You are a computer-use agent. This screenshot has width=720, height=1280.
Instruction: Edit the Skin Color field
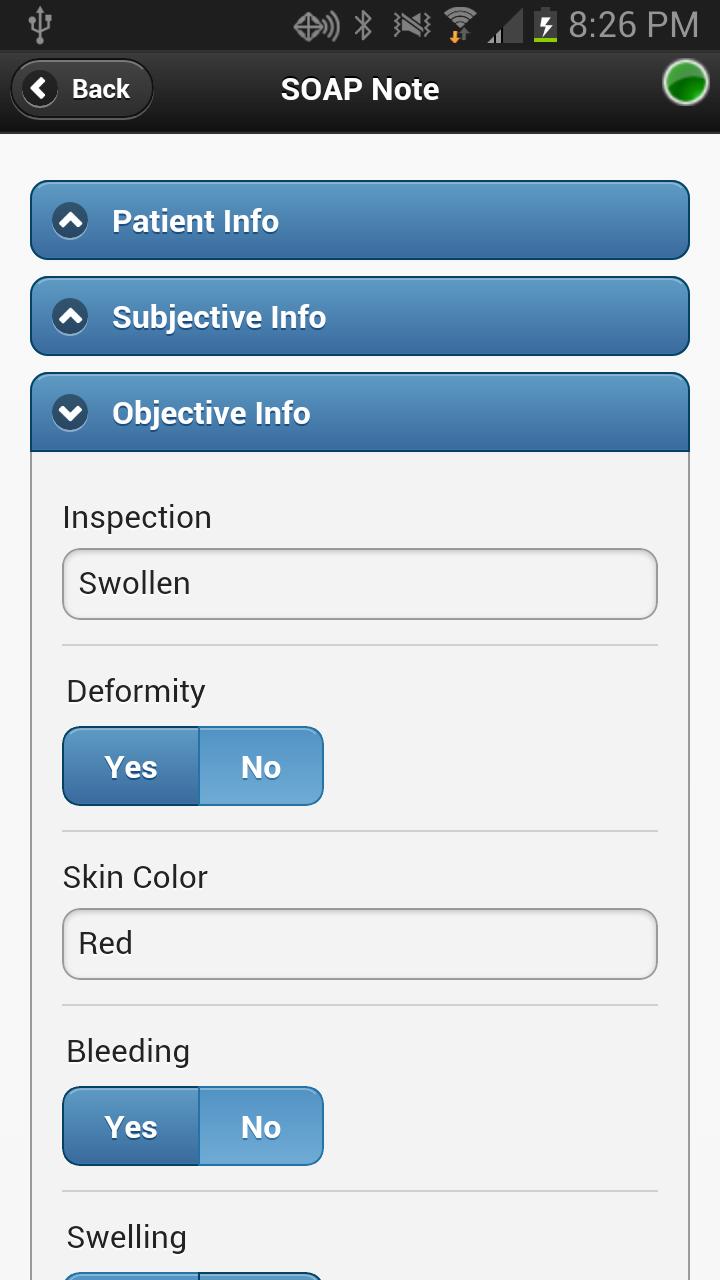click(x=360, y=944)
